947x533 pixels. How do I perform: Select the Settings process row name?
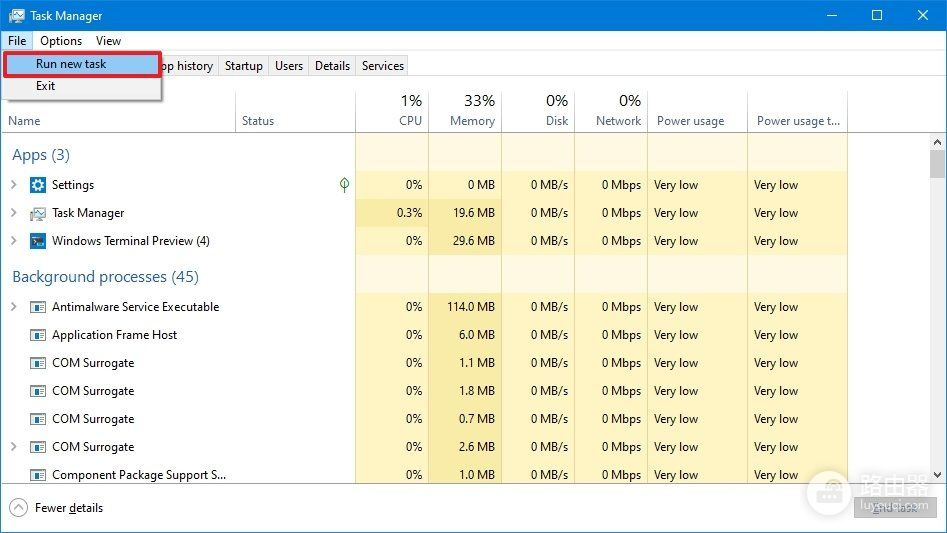click(72, 185)
